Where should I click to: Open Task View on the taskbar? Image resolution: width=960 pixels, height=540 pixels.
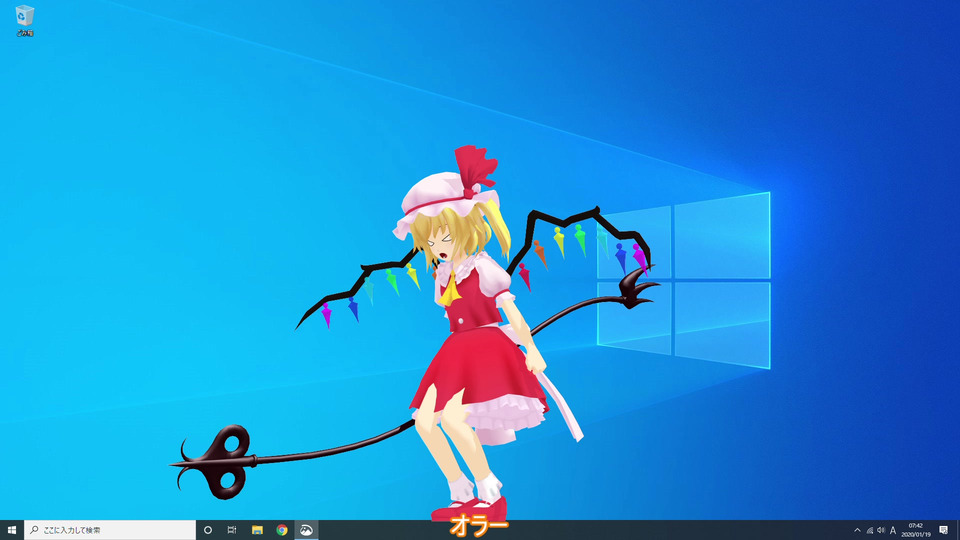(x=232, y=530)
